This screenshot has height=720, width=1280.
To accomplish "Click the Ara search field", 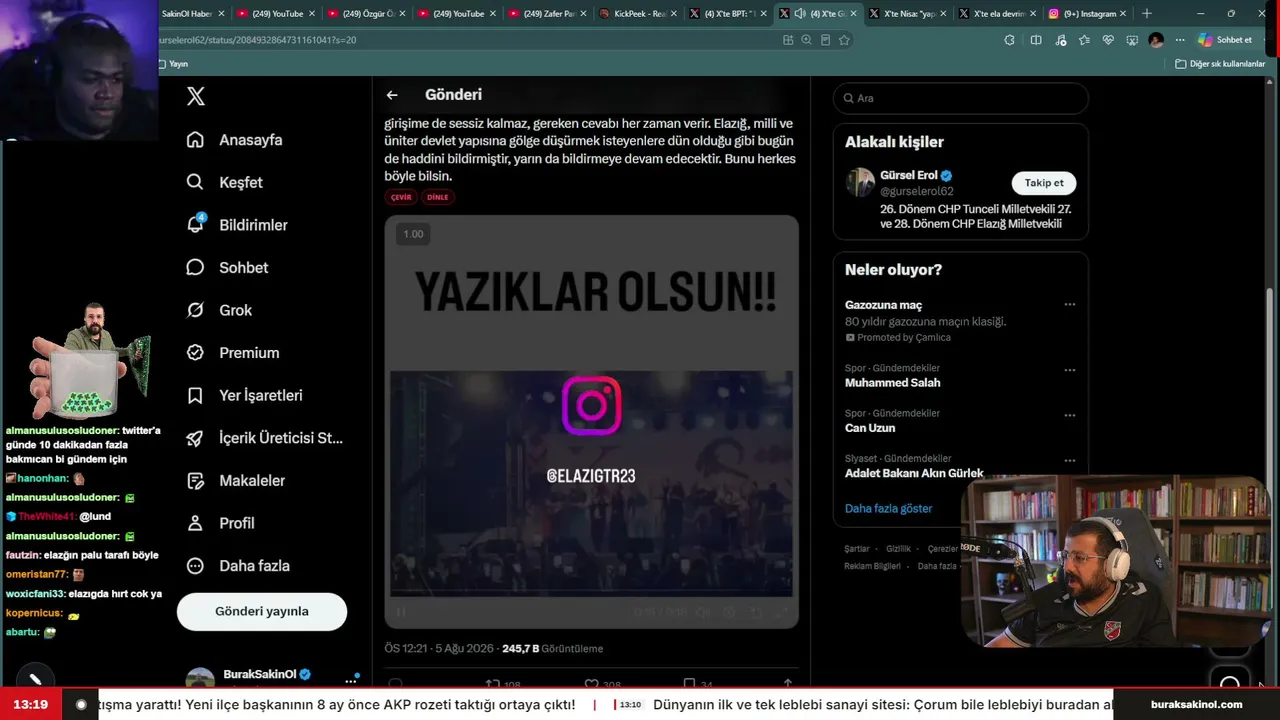I will [x=960, y=98].
